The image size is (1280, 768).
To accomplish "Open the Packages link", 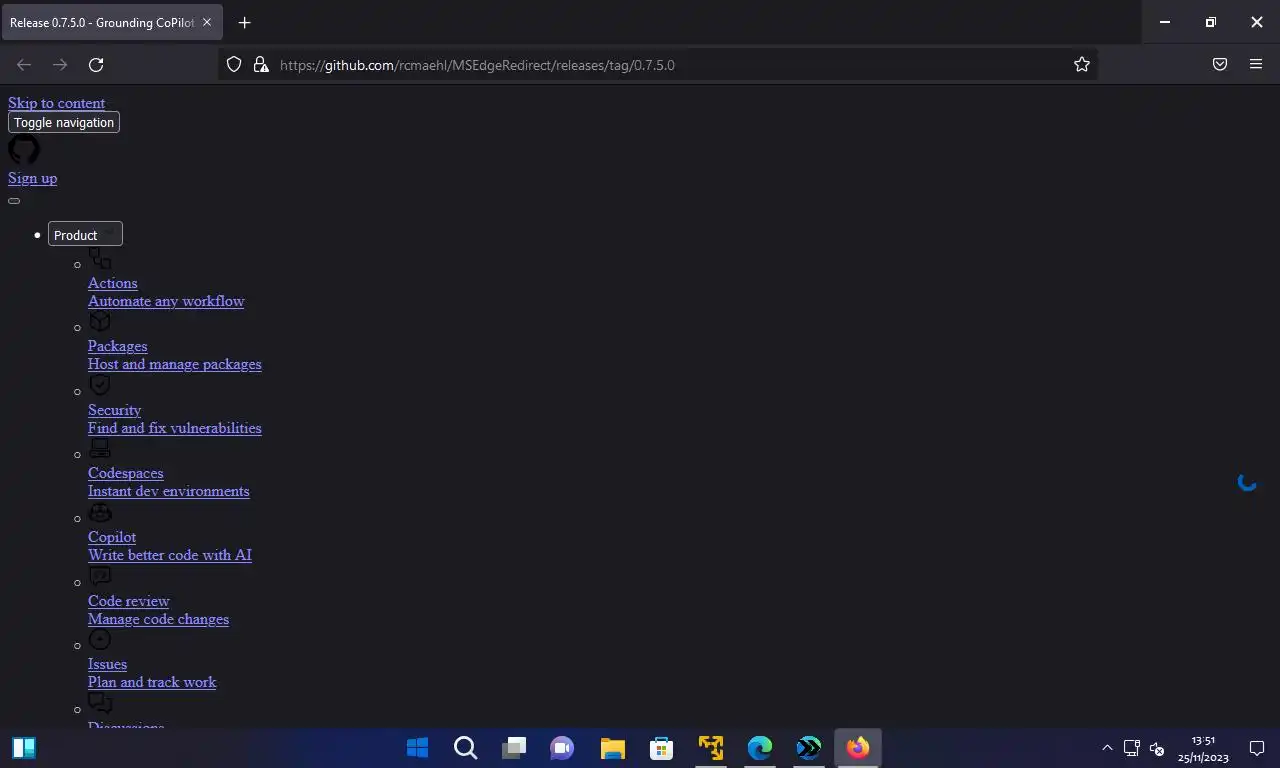I will pyautogui.click(x=117, y=346).
